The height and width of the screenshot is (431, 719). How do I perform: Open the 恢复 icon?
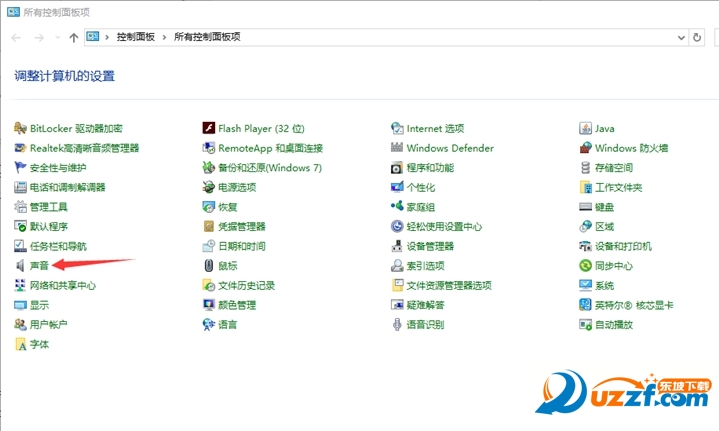[209, 207]
